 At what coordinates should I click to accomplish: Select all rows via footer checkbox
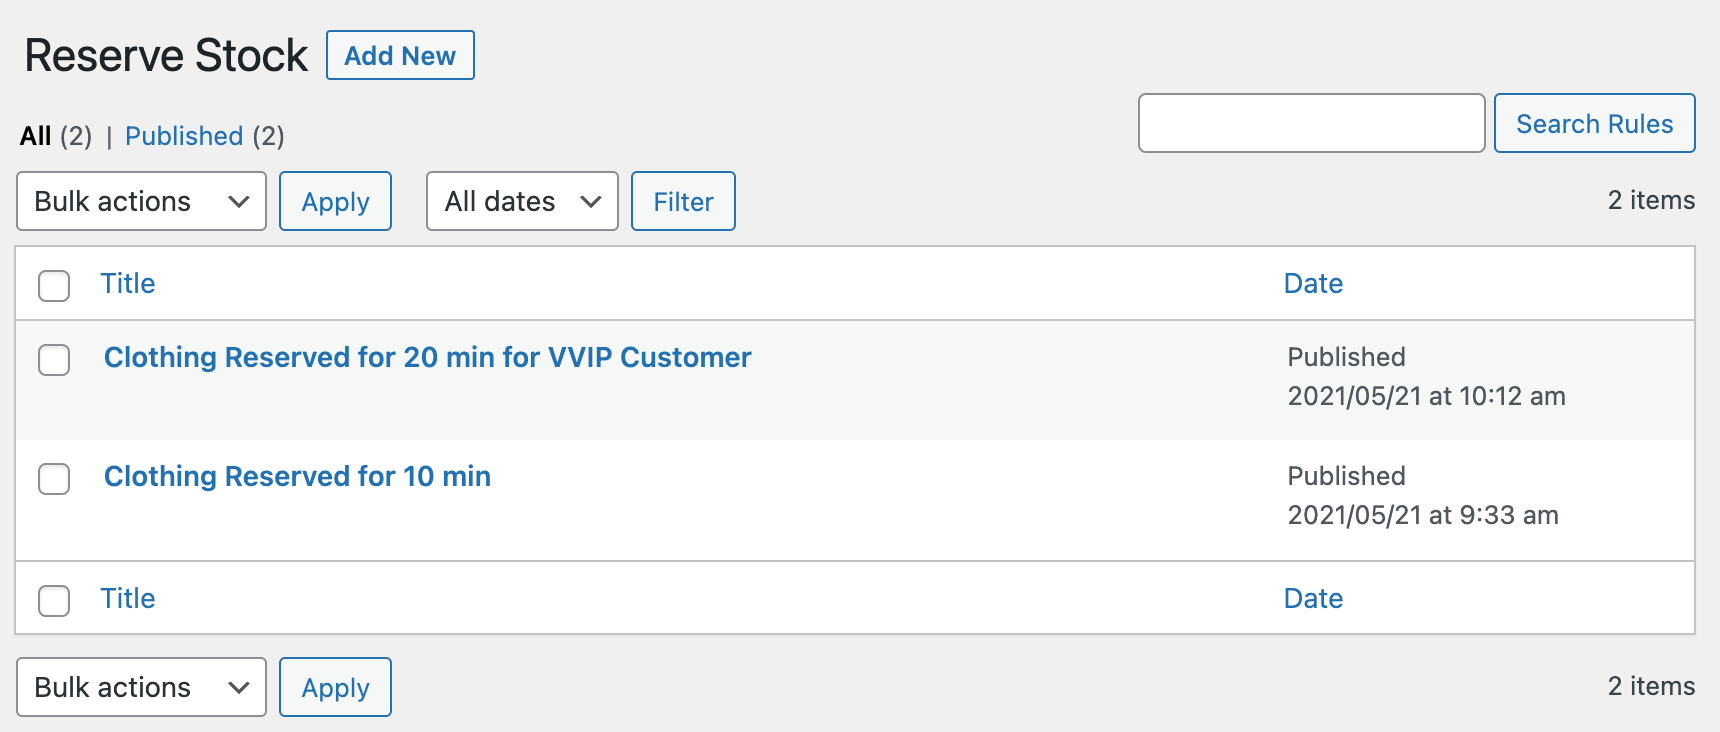(54, 601)
